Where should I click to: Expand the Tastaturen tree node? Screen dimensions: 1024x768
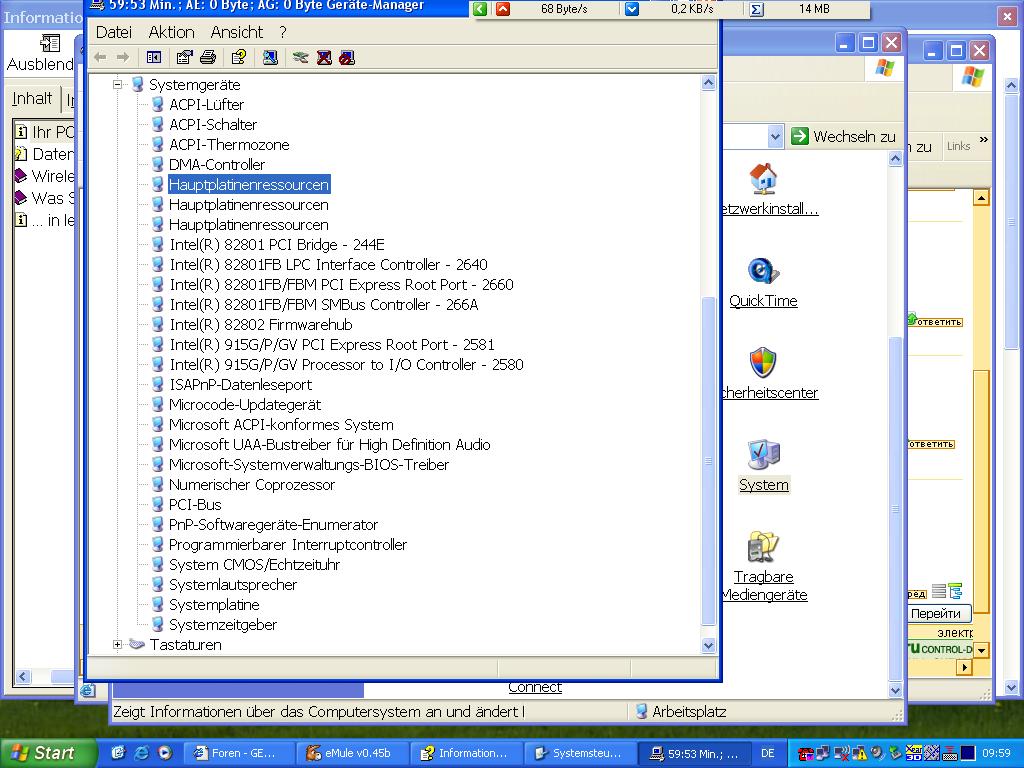(x=118, y=645)
